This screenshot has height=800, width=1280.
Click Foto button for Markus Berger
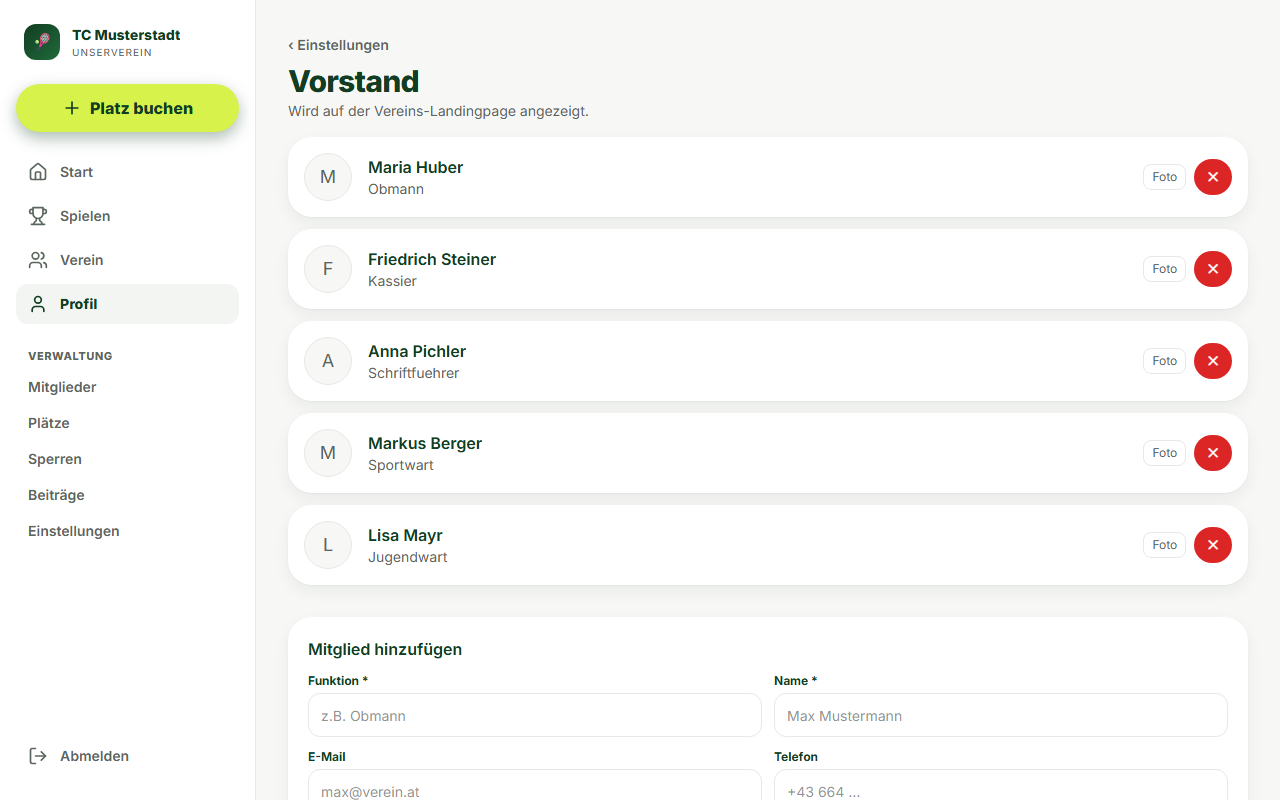1164,453
